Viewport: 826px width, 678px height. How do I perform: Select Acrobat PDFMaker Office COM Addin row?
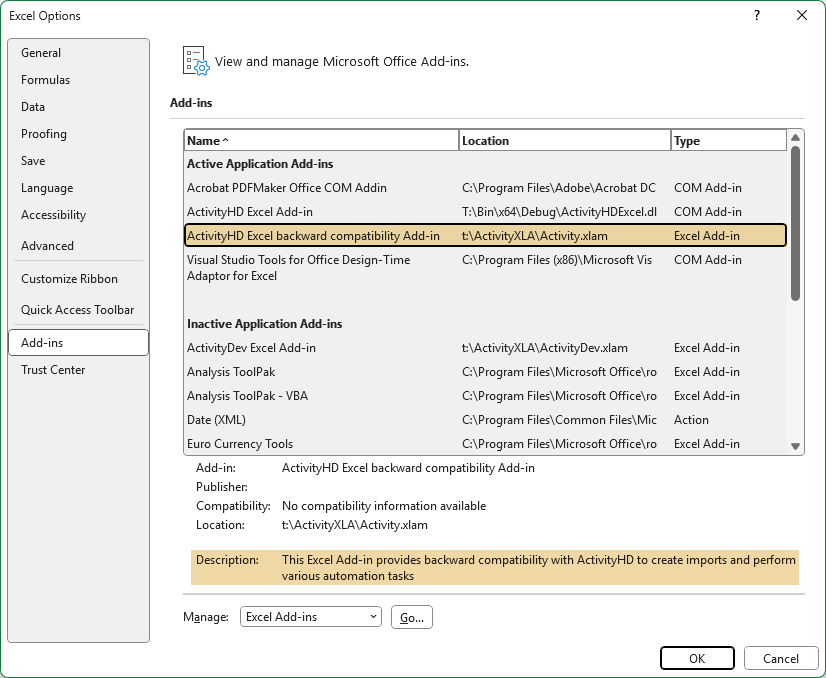[x=485, y=188]
